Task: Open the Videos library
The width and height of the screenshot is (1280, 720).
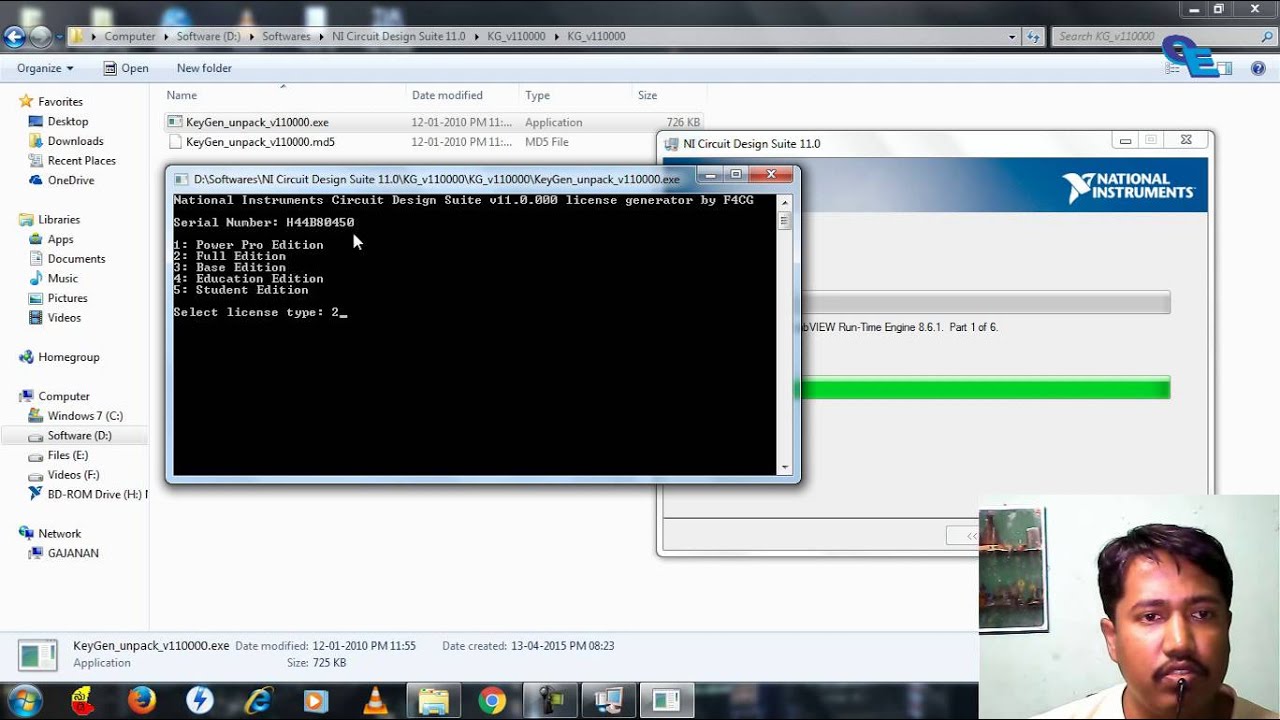Action: click(64, 318)
